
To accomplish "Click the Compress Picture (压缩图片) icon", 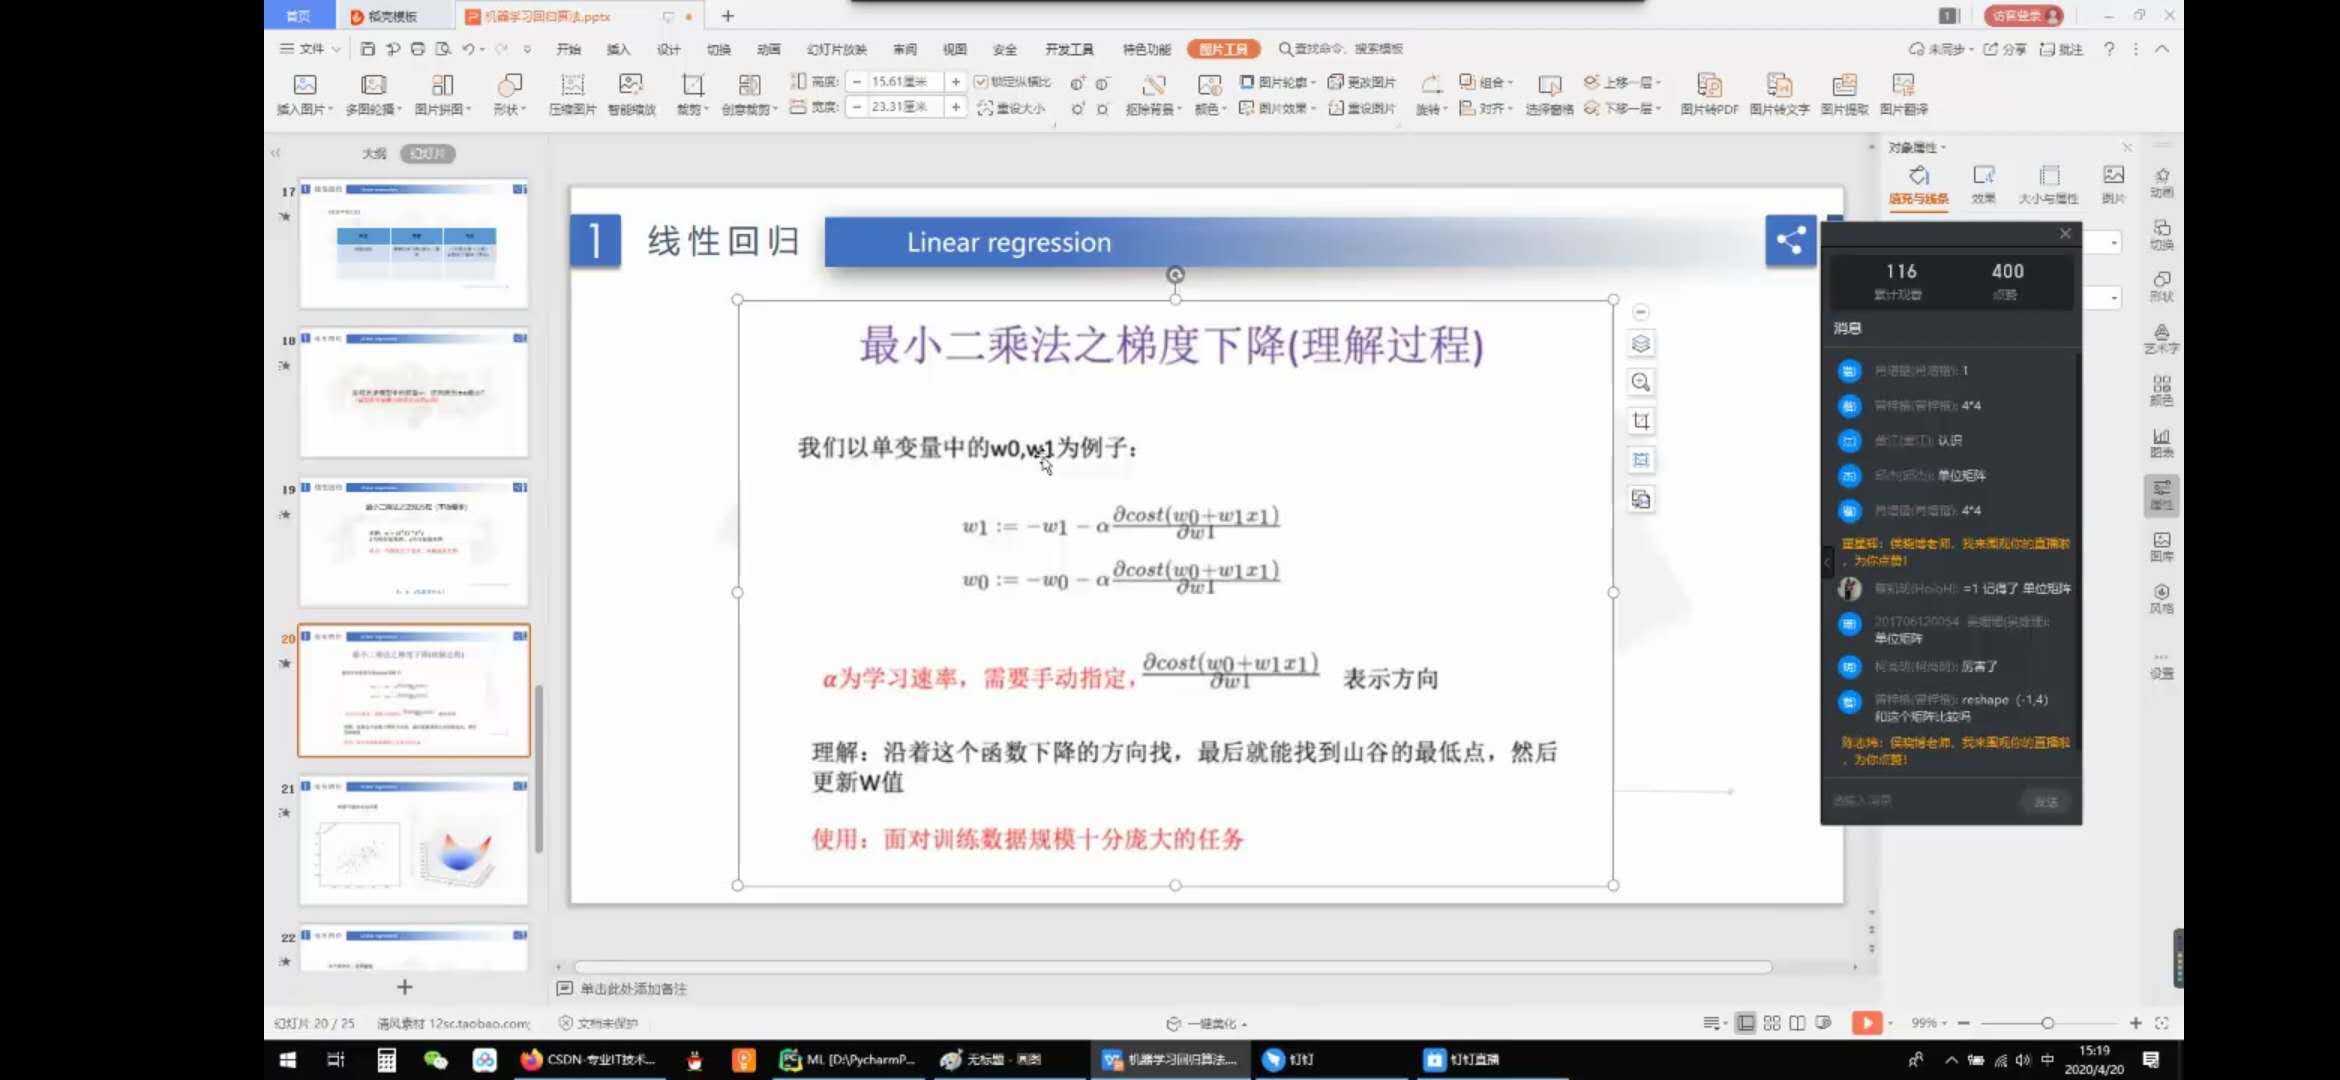I will (572, 87).
